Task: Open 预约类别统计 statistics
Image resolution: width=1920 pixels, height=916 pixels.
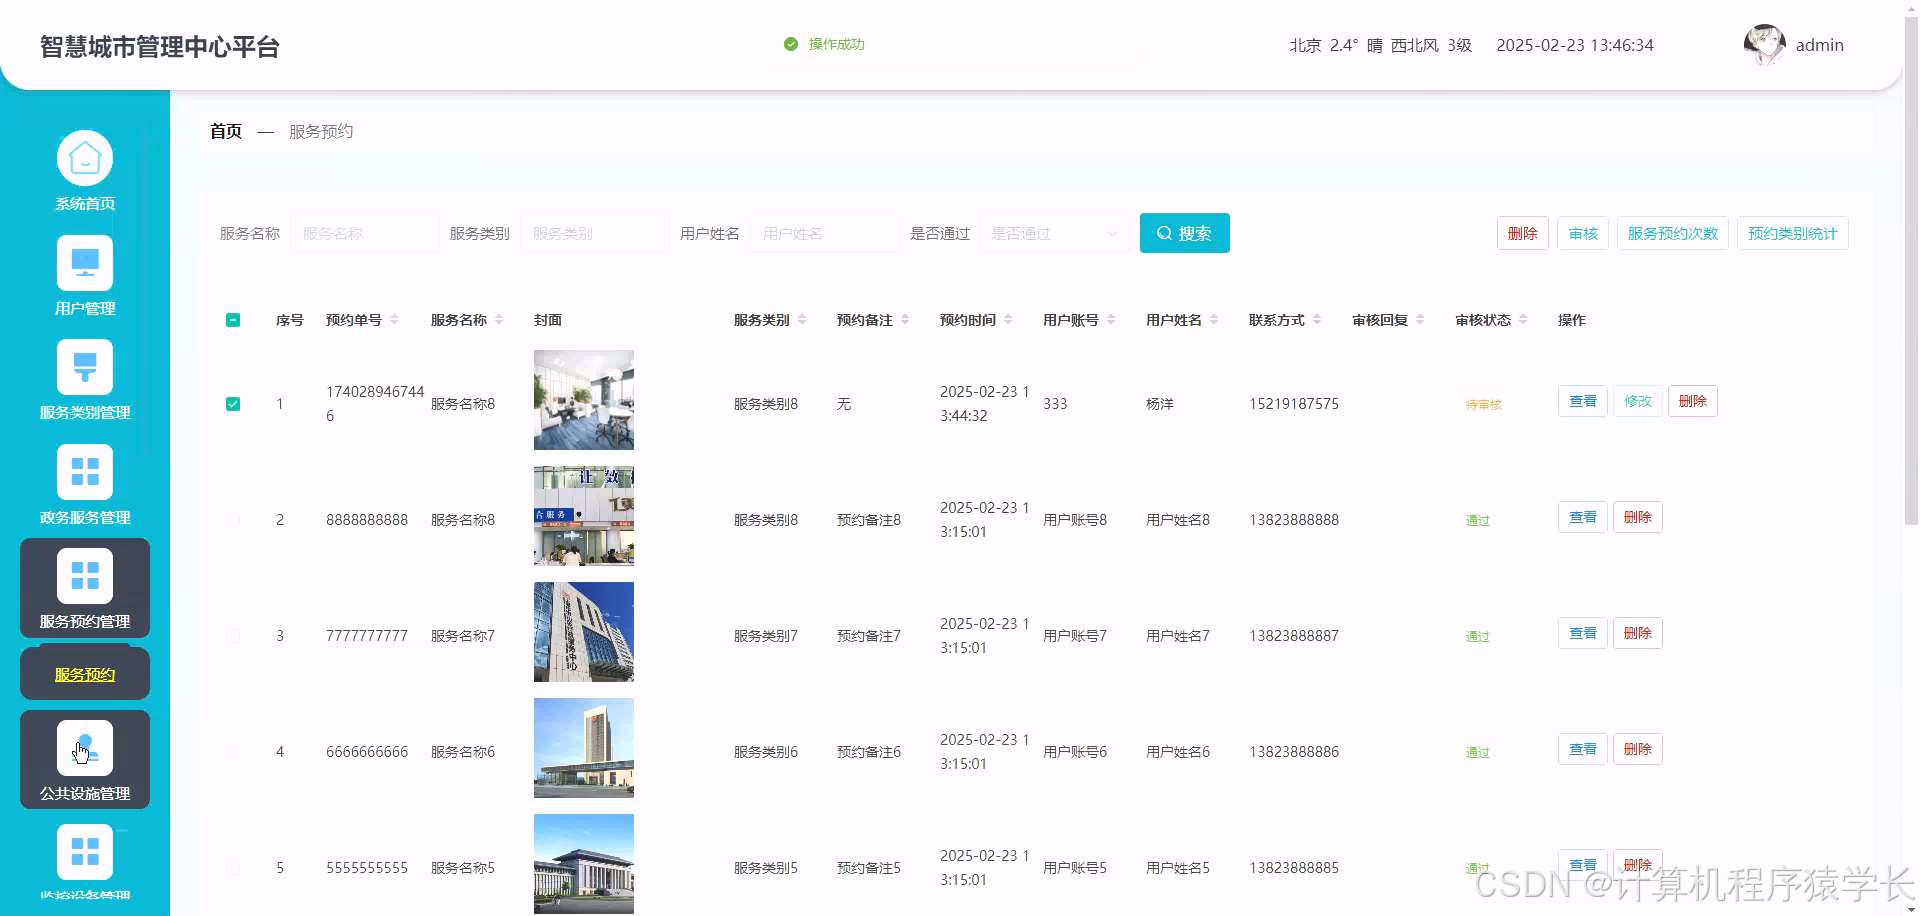Action: click(1792, 233)
